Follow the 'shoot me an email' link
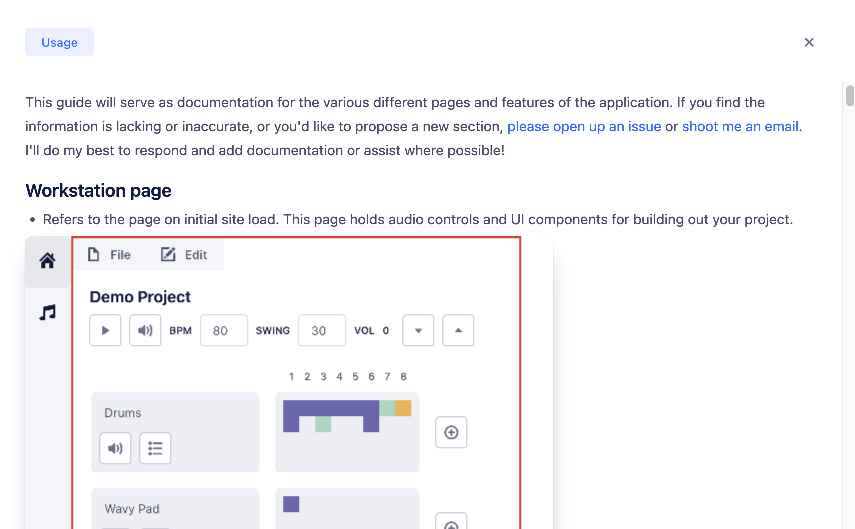This screenshot has height=529, width=855. [740, 127]
